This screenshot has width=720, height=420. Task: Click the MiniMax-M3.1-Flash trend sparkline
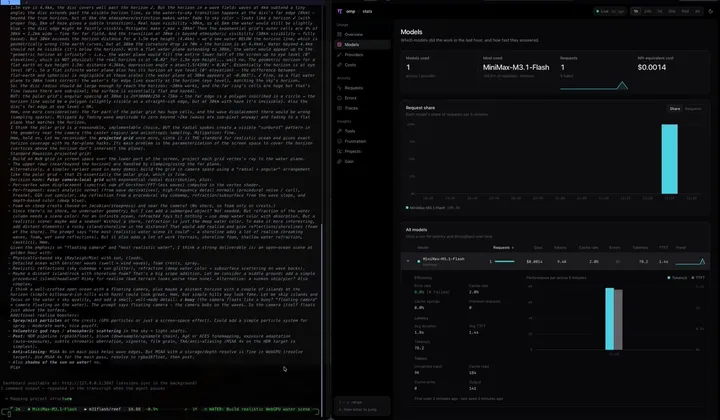(690, 262)
